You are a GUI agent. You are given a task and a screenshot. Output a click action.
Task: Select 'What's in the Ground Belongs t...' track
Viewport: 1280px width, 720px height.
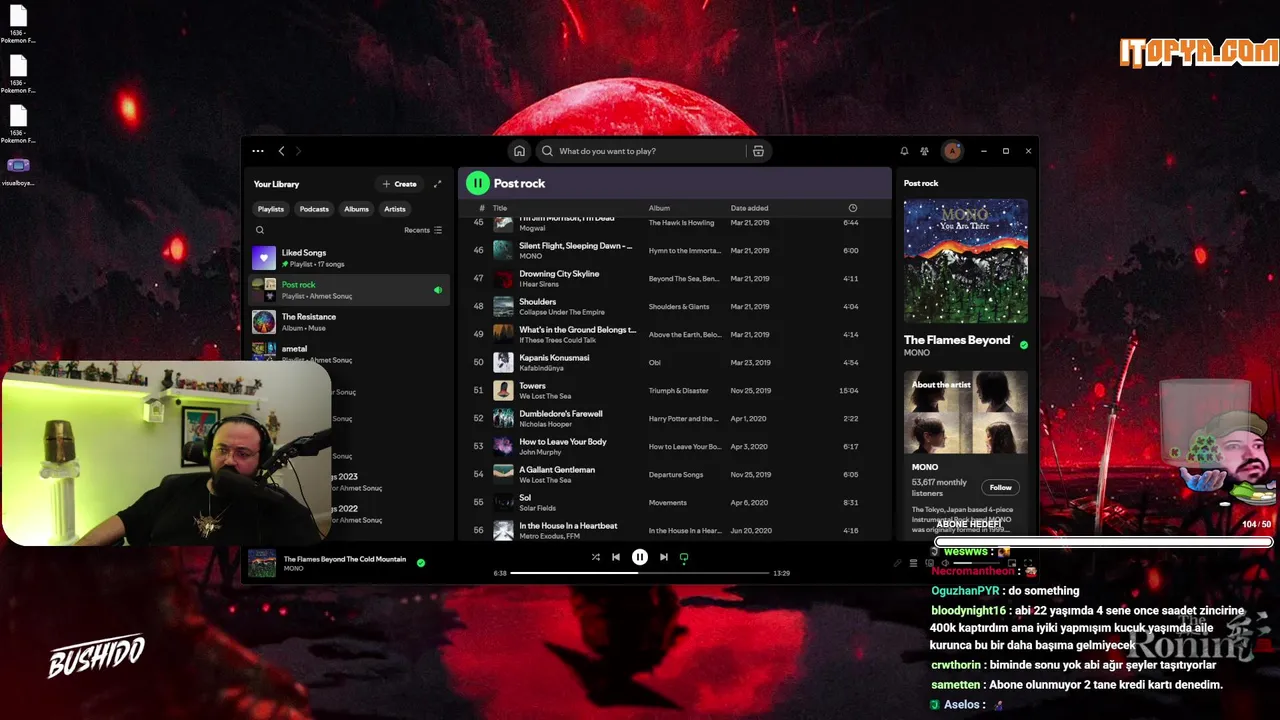[x=675, y=335]
